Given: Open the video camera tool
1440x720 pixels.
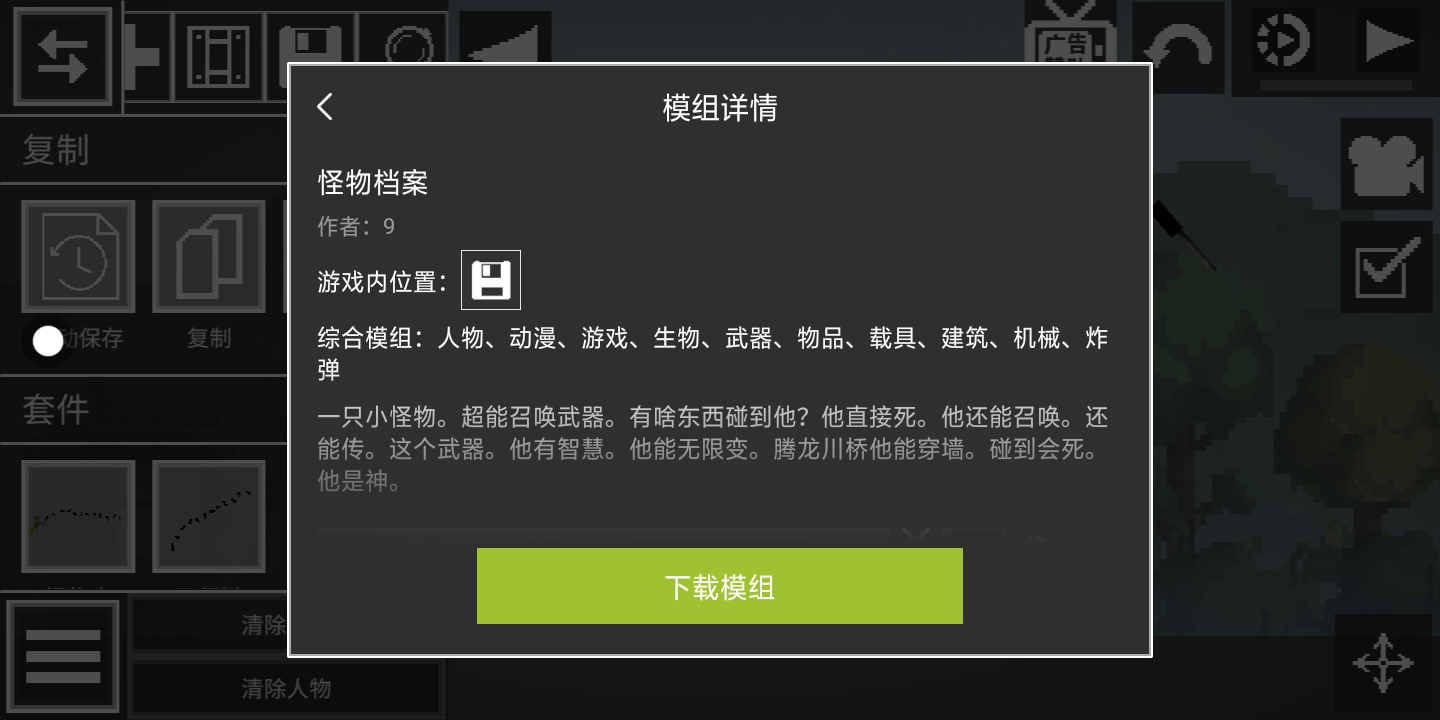Looking at the screenshot, I should click(1386, 164).
